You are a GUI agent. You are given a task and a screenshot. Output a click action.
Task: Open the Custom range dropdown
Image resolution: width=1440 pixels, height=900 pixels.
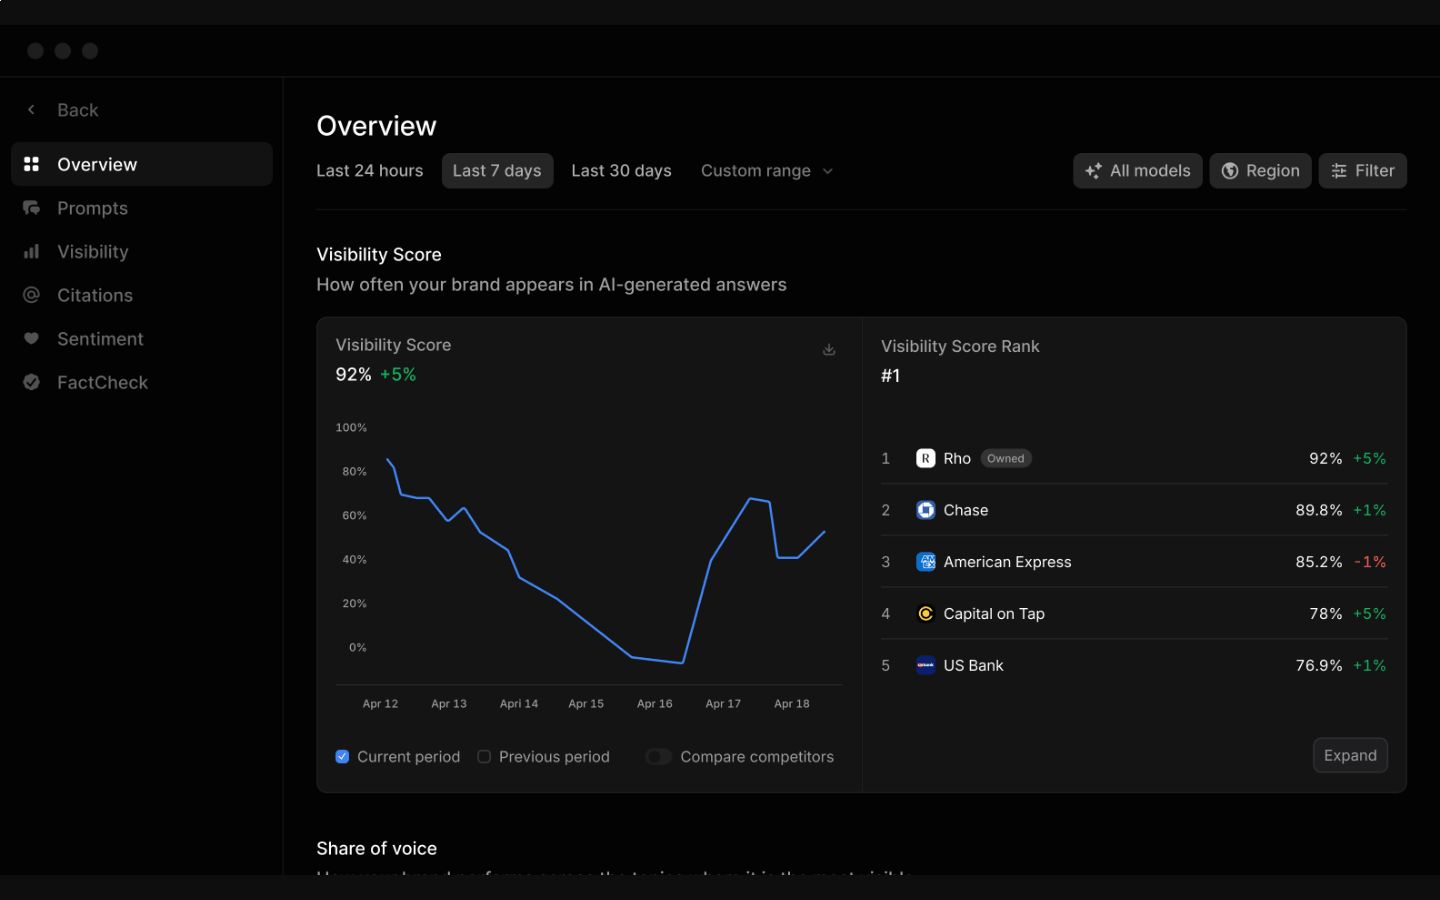pyautogui.click(x=767, y=171)
